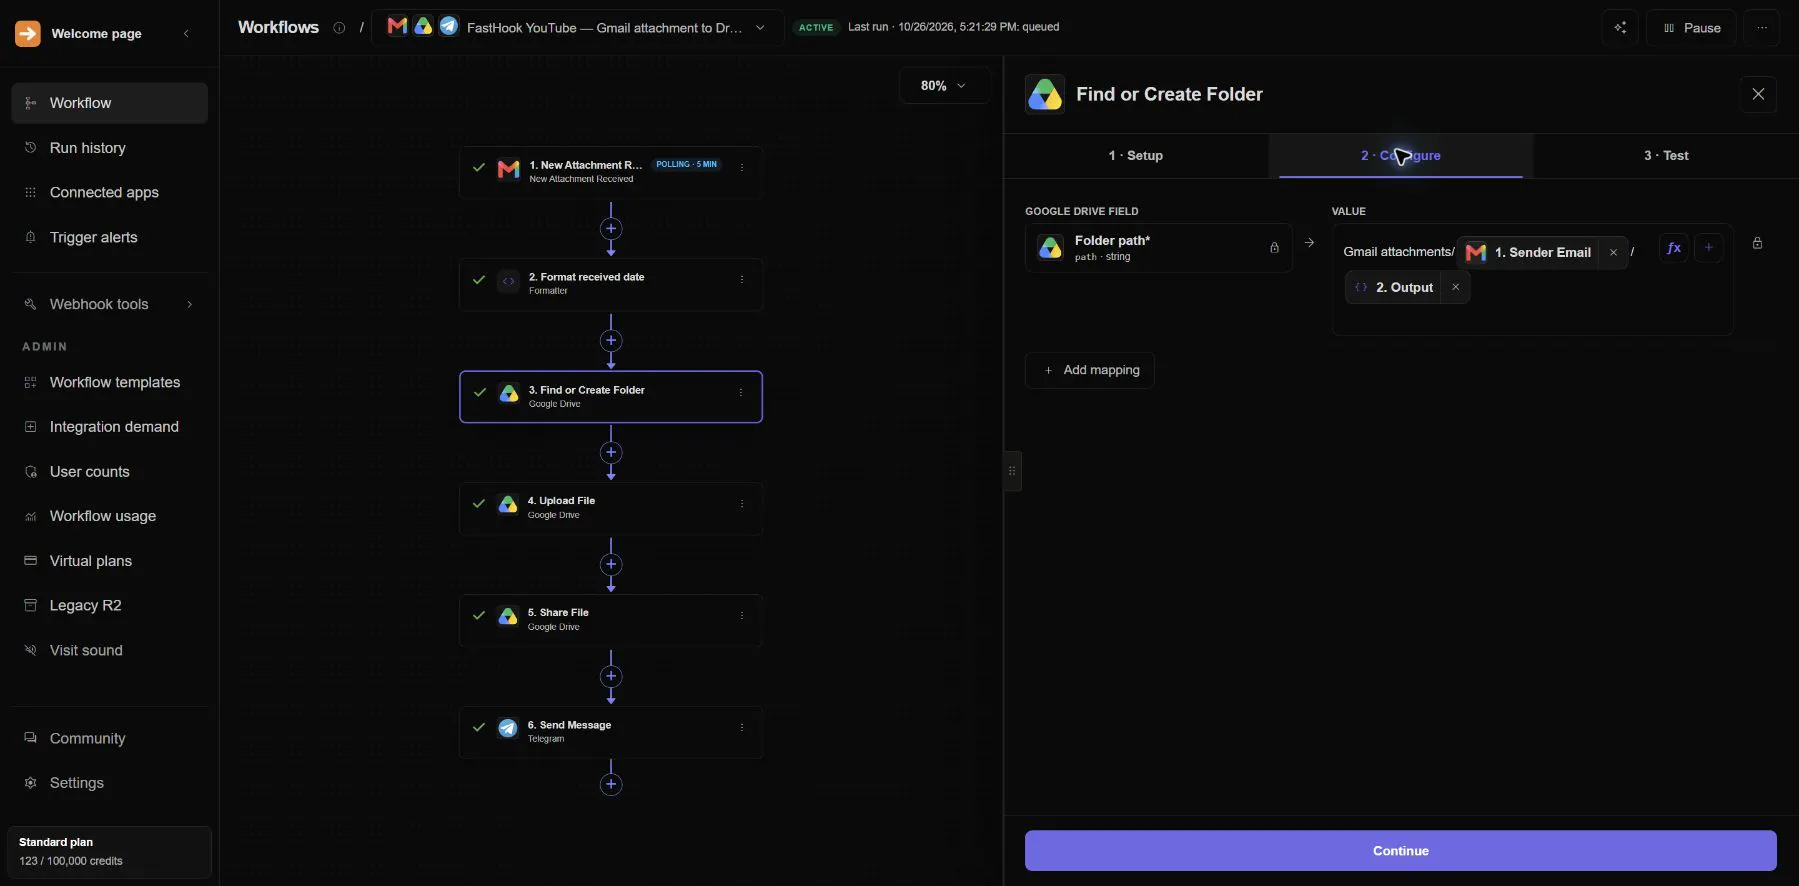Switch to the 1 · Setup tab
The width and height of the screenshot is (1799, 886).
tap(1136, 156)
